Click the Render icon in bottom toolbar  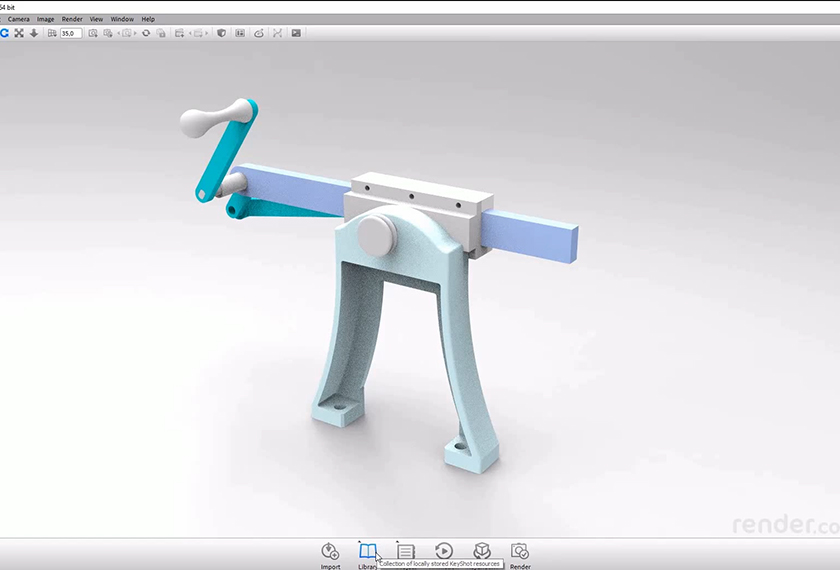point(520,551)
